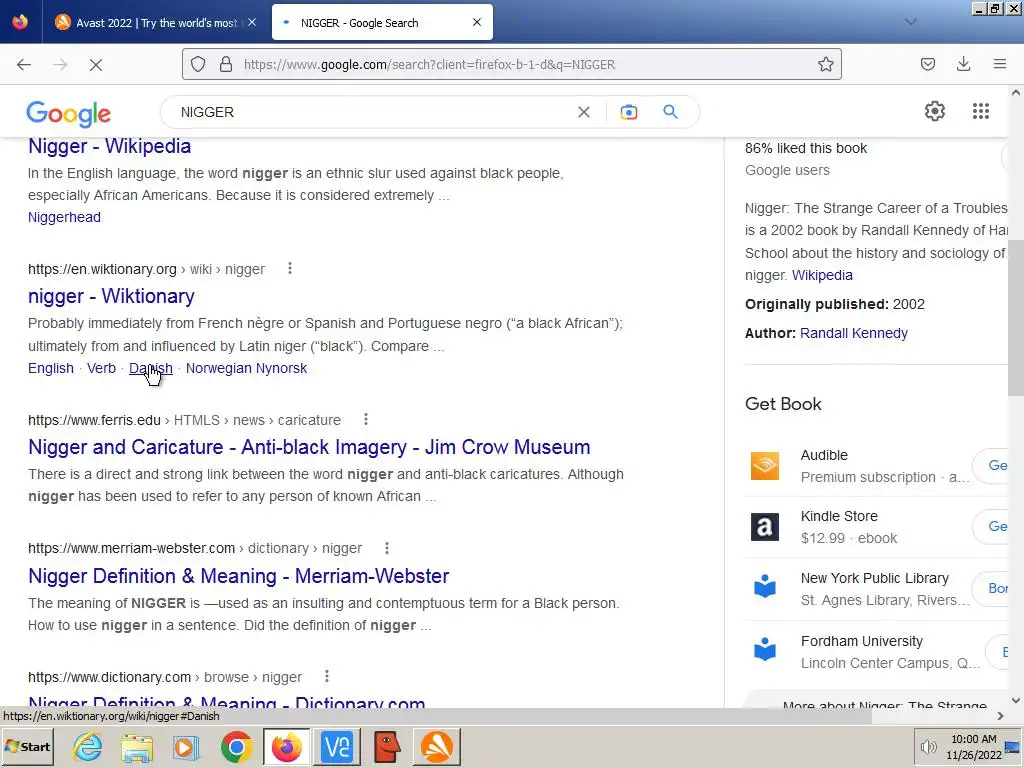
Task: Click the 'Originally published: 2002' text
Action: 835,304
